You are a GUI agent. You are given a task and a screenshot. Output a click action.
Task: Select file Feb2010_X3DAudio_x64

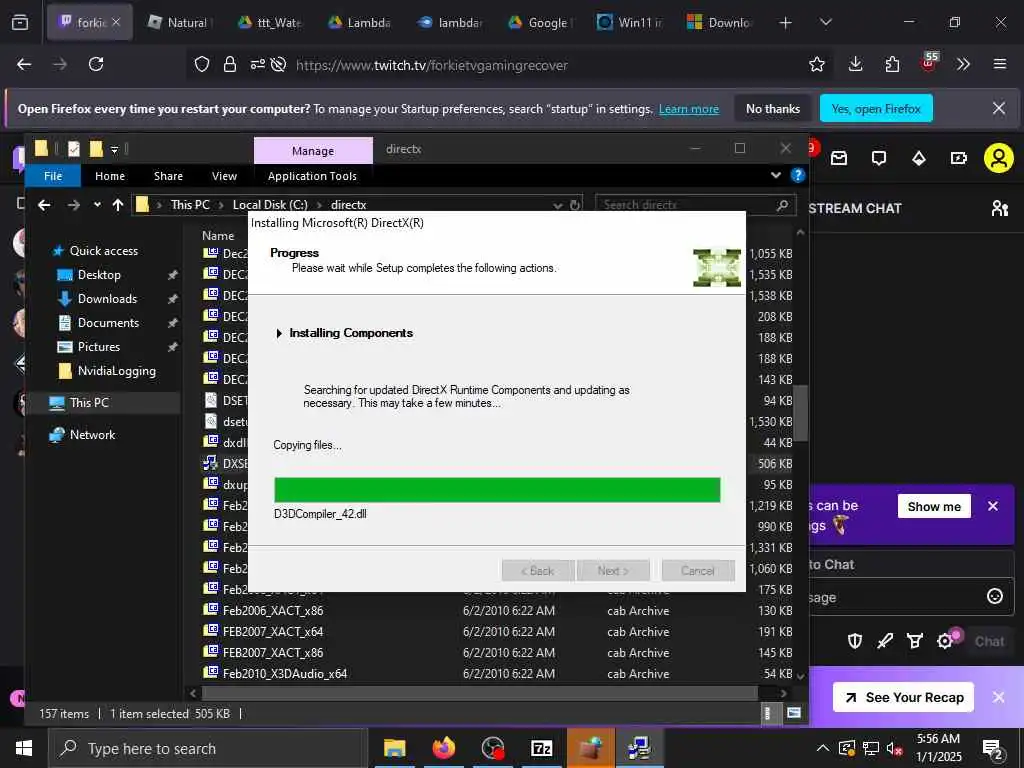[285, 673]
